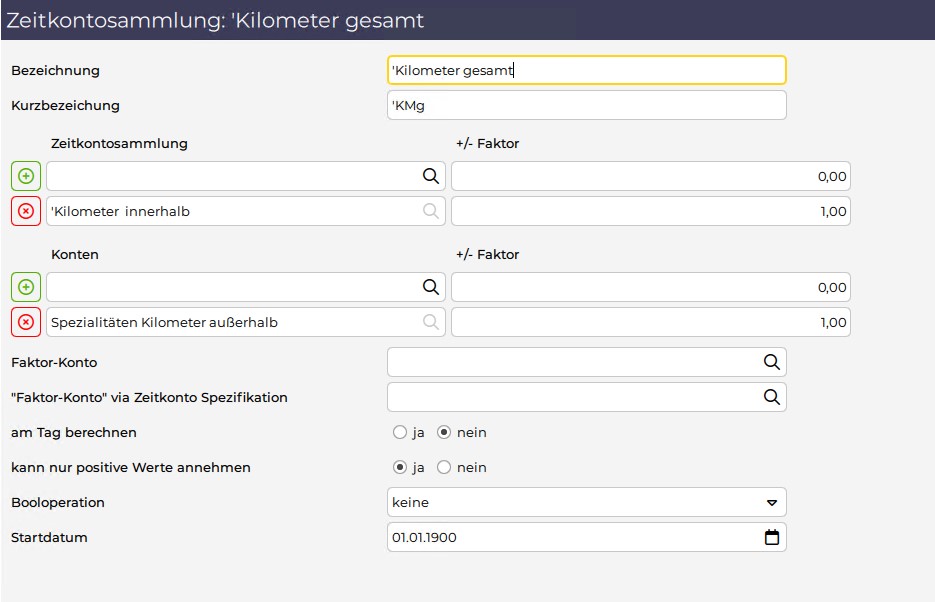Click green plus icon under Zeitkontosammlung

[26, 176]
